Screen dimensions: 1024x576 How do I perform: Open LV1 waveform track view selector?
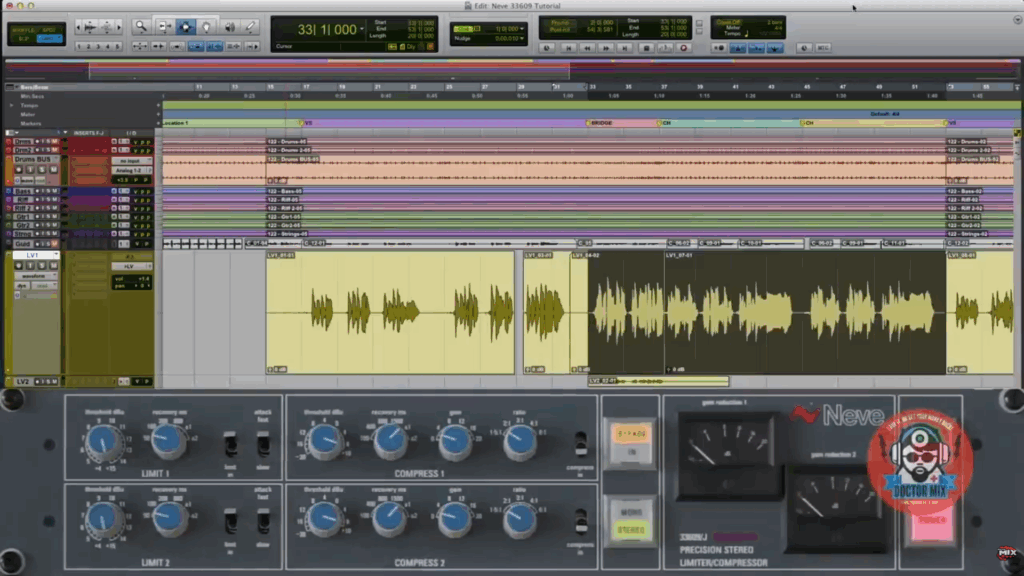(36, 276)
